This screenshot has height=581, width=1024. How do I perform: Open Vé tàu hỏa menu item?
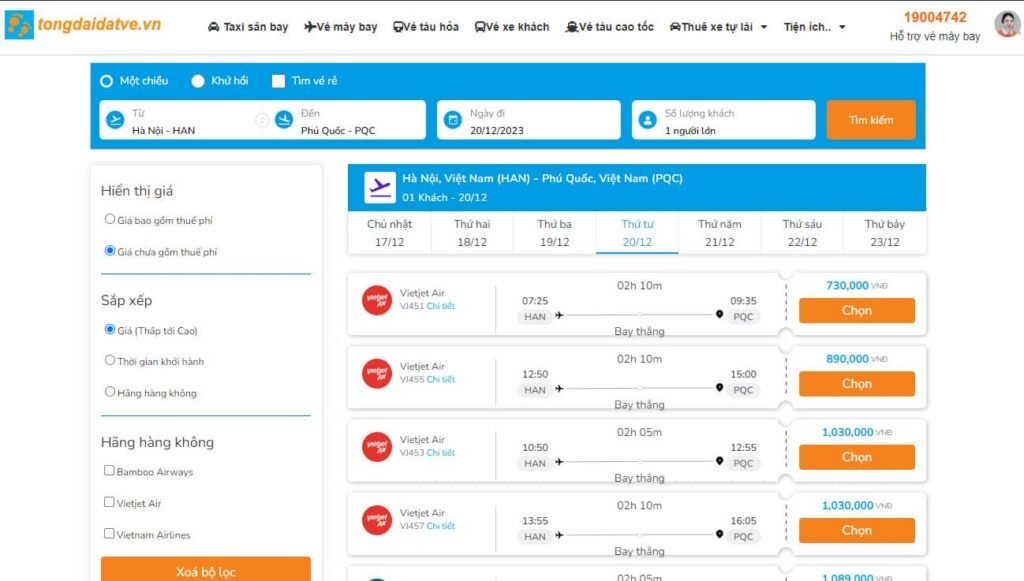tap(426, 27)
